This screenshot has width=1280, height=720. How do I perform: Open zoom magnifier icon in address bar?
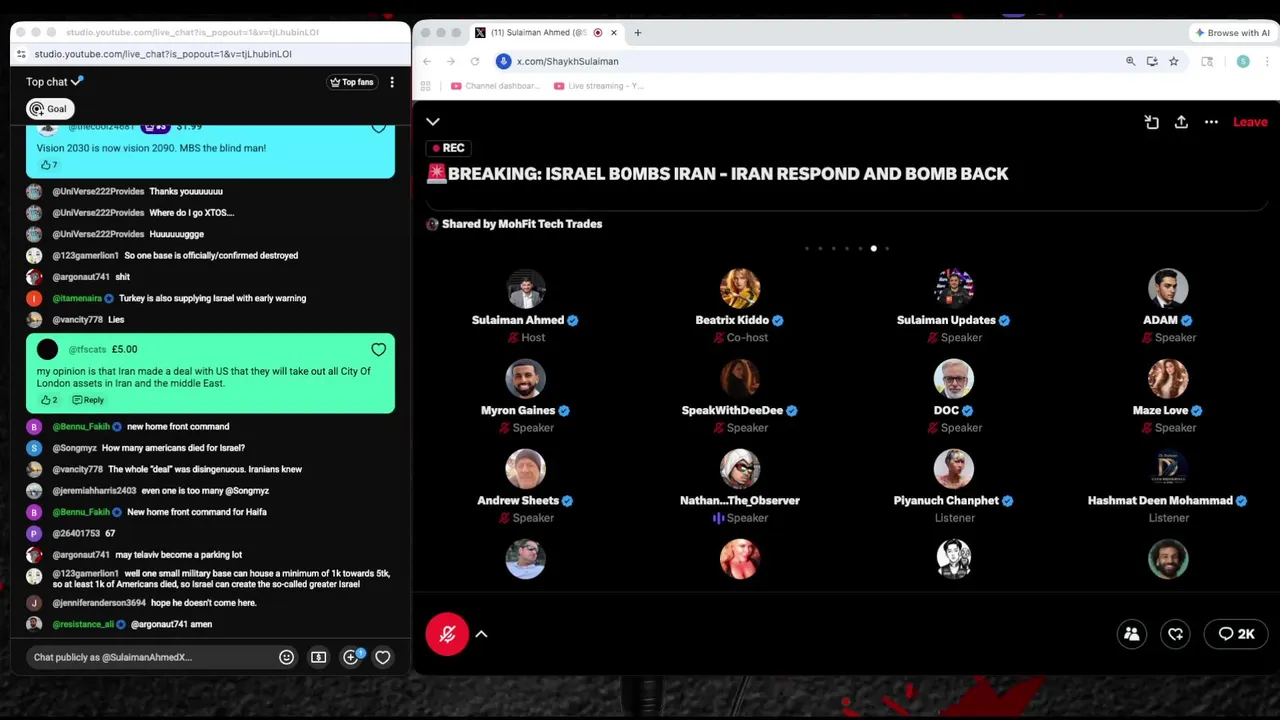pos(1131,61)
